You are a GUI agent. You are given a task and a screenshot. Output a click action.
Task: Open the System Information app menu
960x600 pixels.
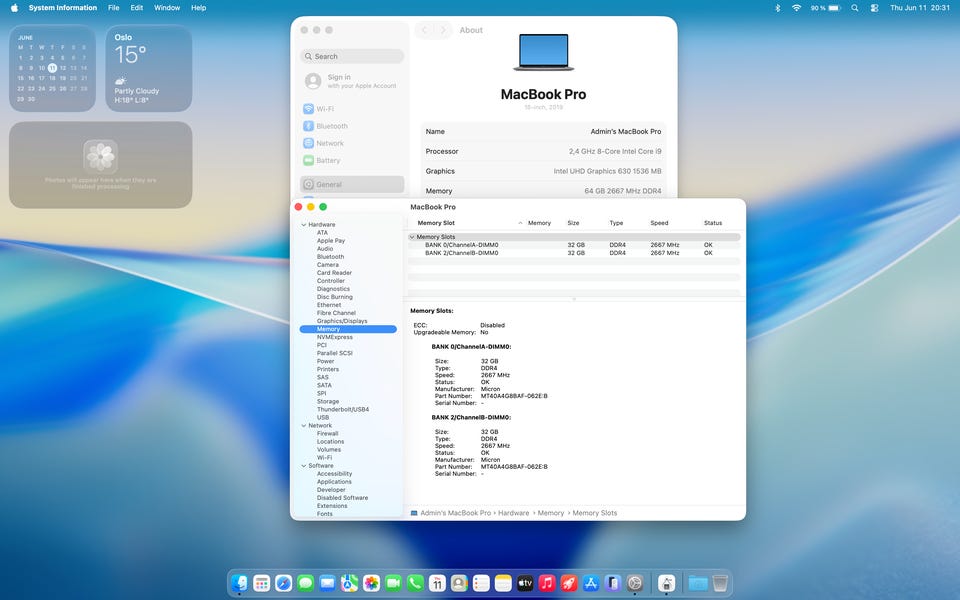pos(62,8)
